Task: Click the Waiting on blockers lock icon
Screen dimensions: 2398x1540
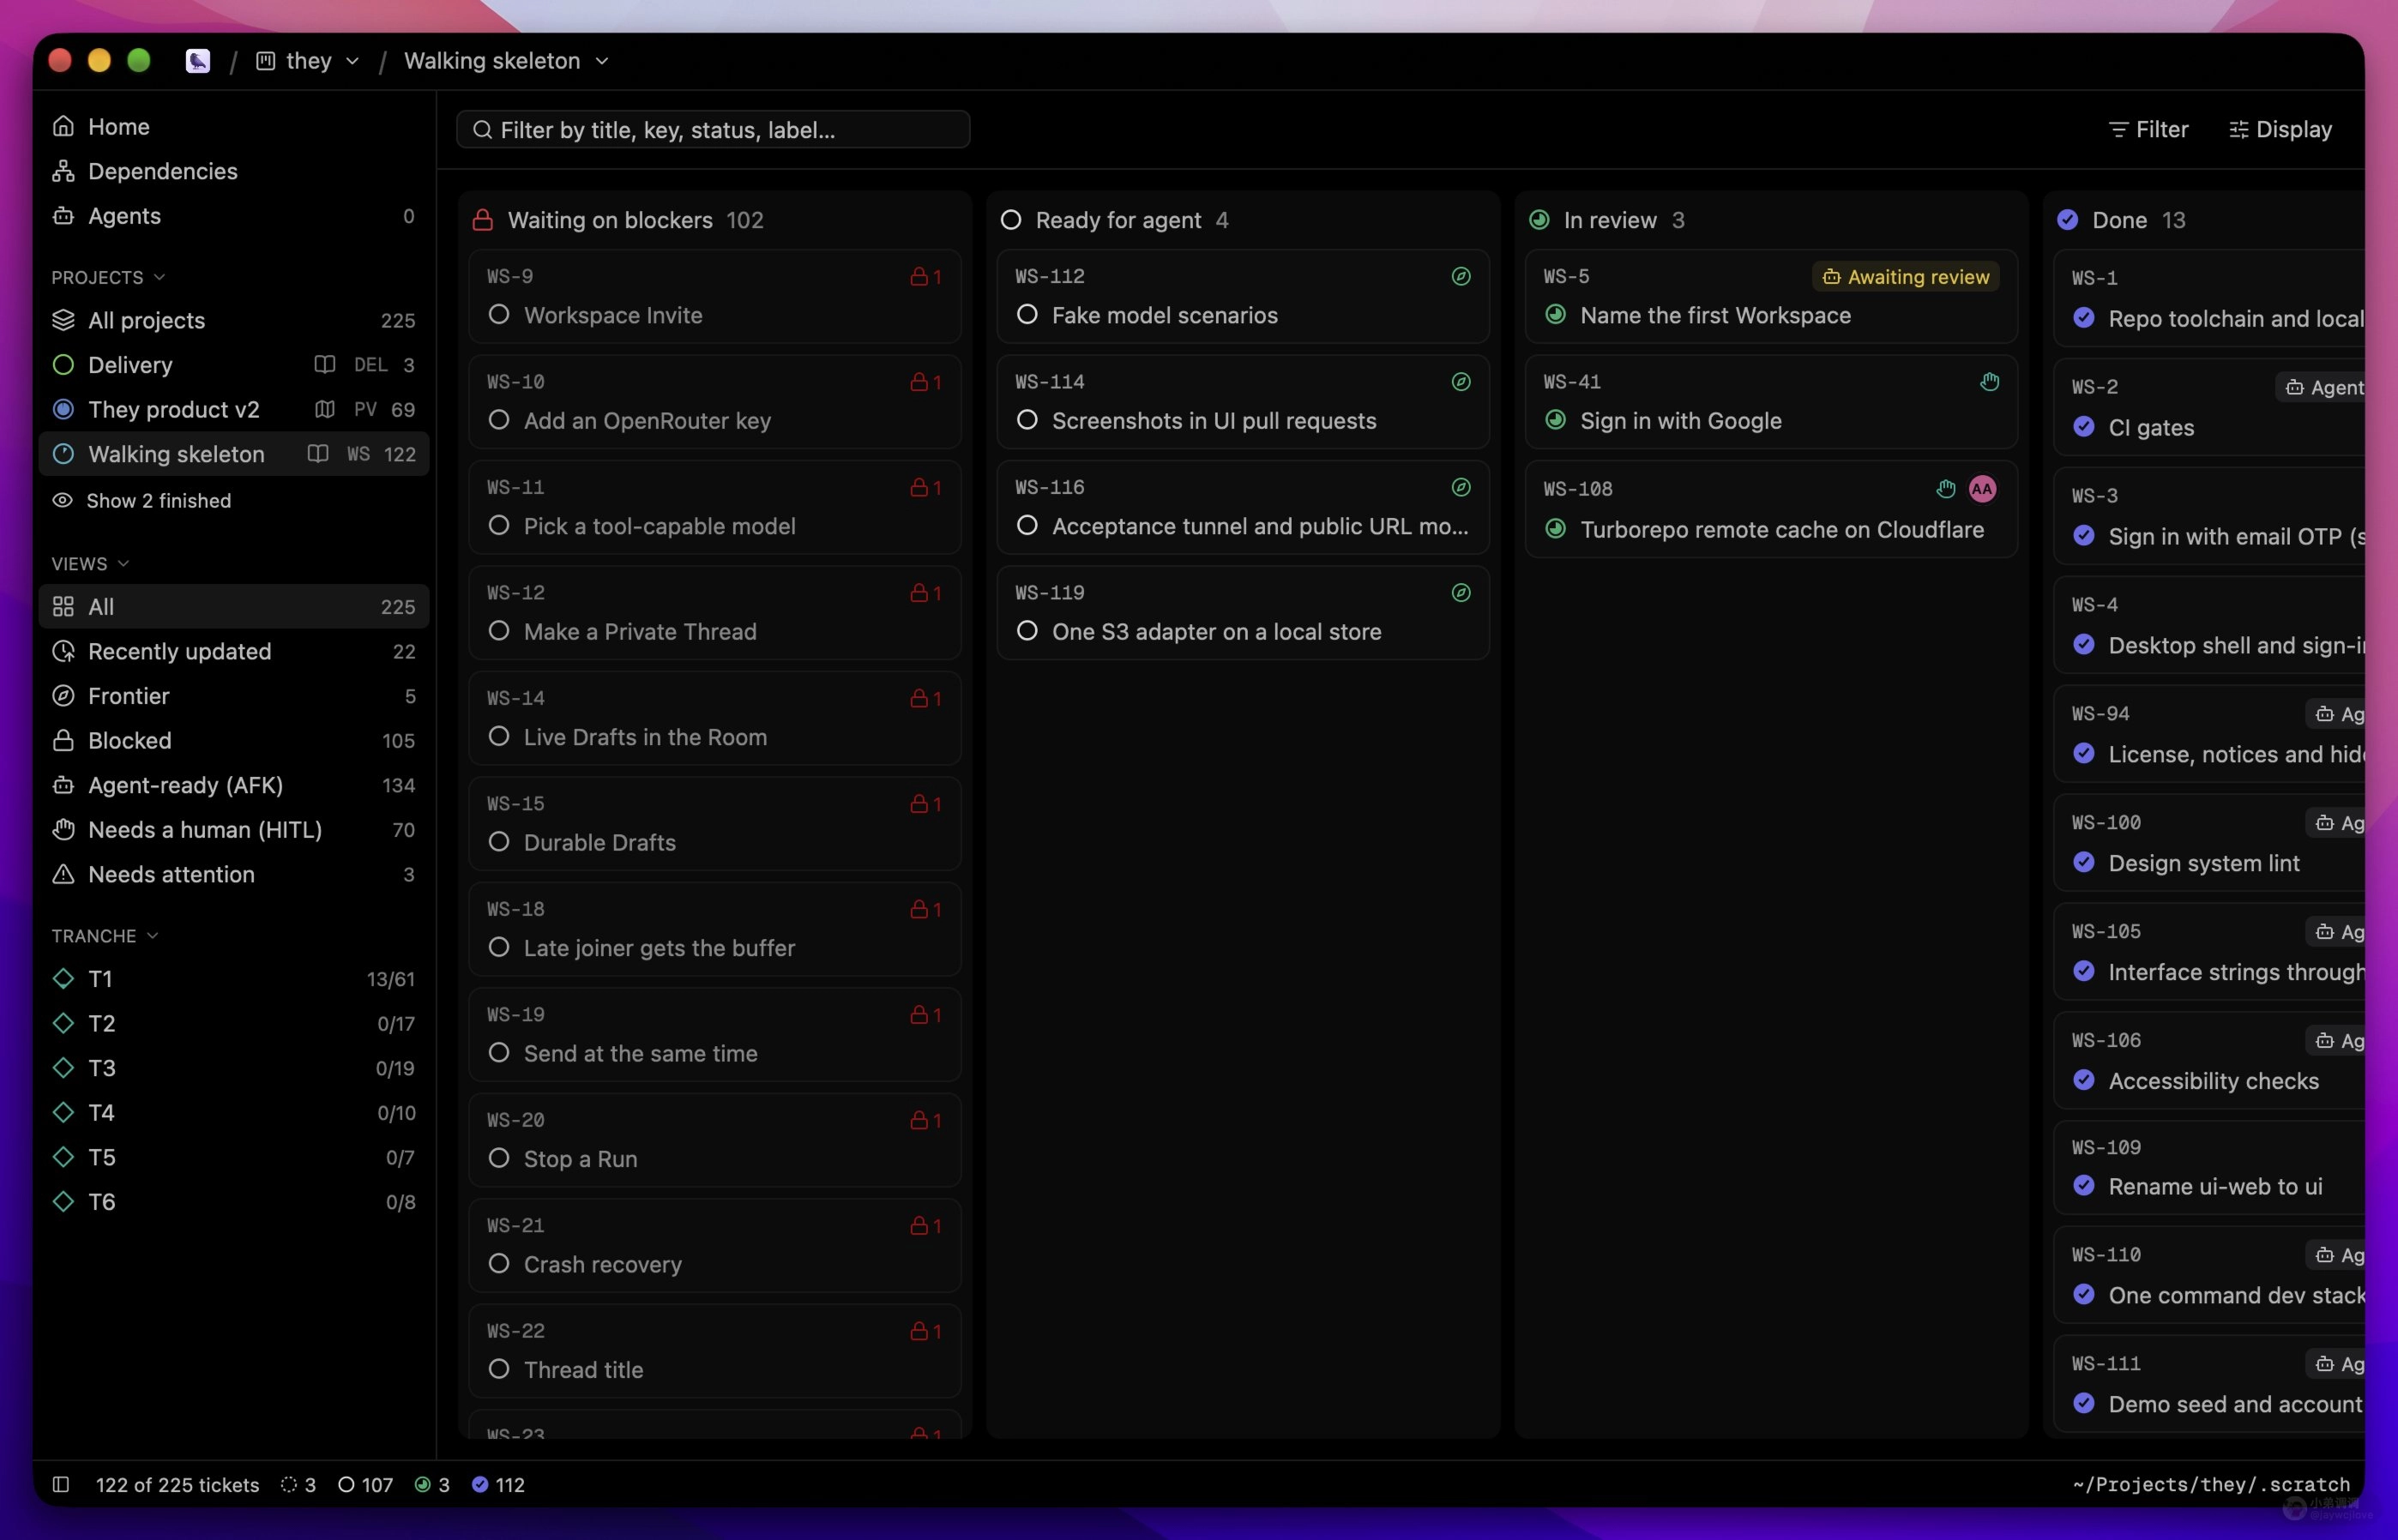Action: click(x=483, y=220)
